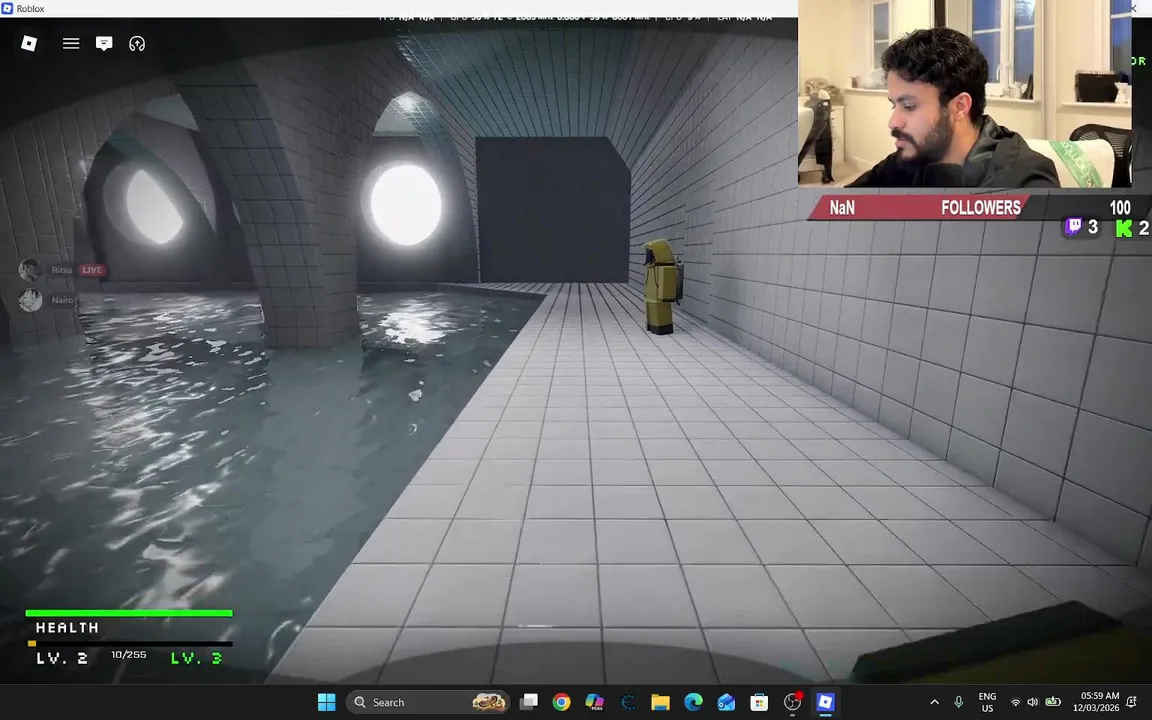The height and width of the screenshot is (720, 1152).
Task: Launch Google Chrome from the taskbar
Action: click(561, 702)
